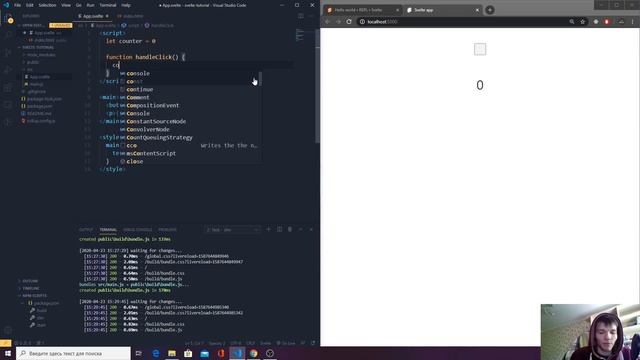Open the Help menu
The width and height of the screenshot is (640, 360).
pos(126,5)
